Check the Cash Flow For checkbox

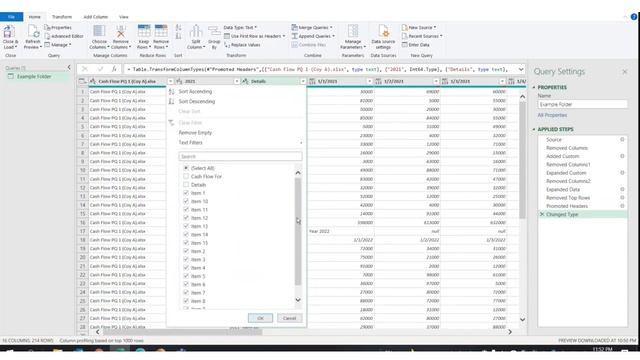click(186, 176)
